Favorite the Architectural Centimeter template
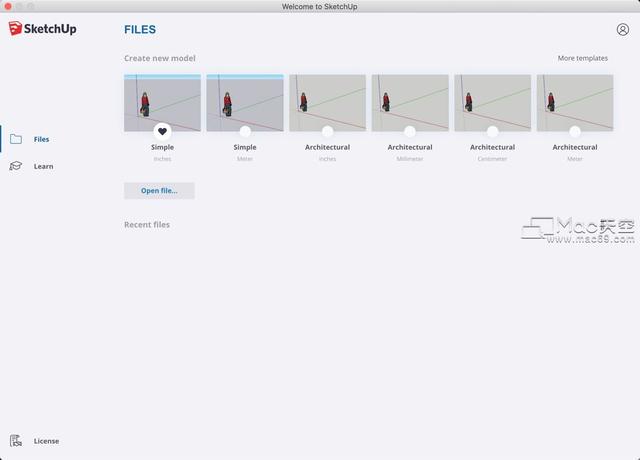The width and height of the screenshot is (640, 460). [x=493, y=131]
